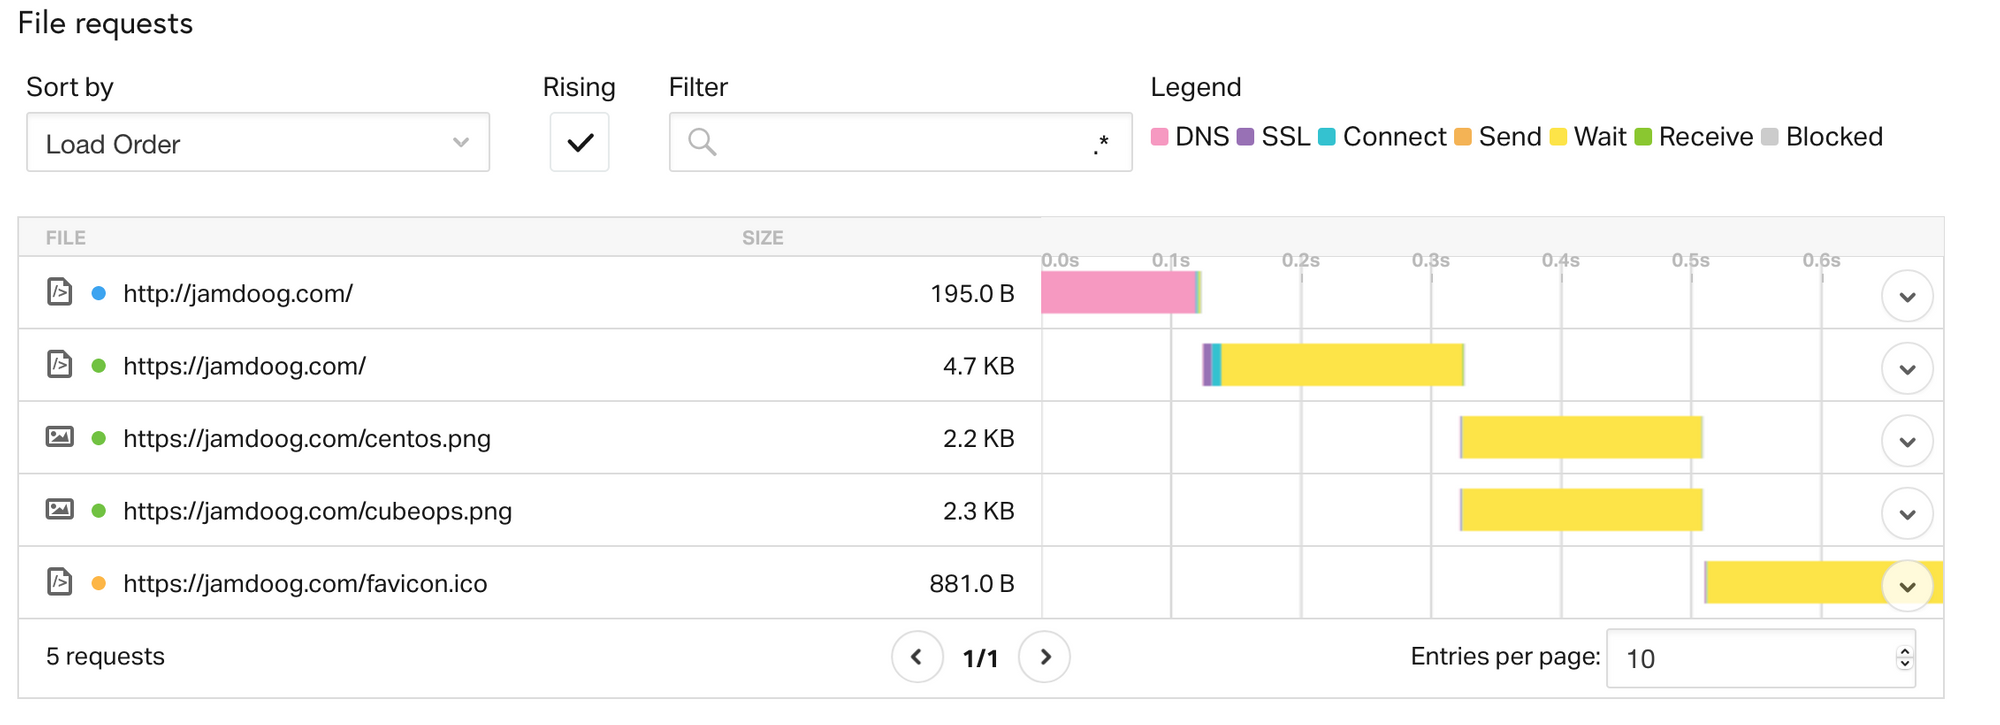Screen dimensions: 2000x725
Task: Click the yellow wait bar for centos.png
Action: pyautogui.click(x=1582, y=438)
